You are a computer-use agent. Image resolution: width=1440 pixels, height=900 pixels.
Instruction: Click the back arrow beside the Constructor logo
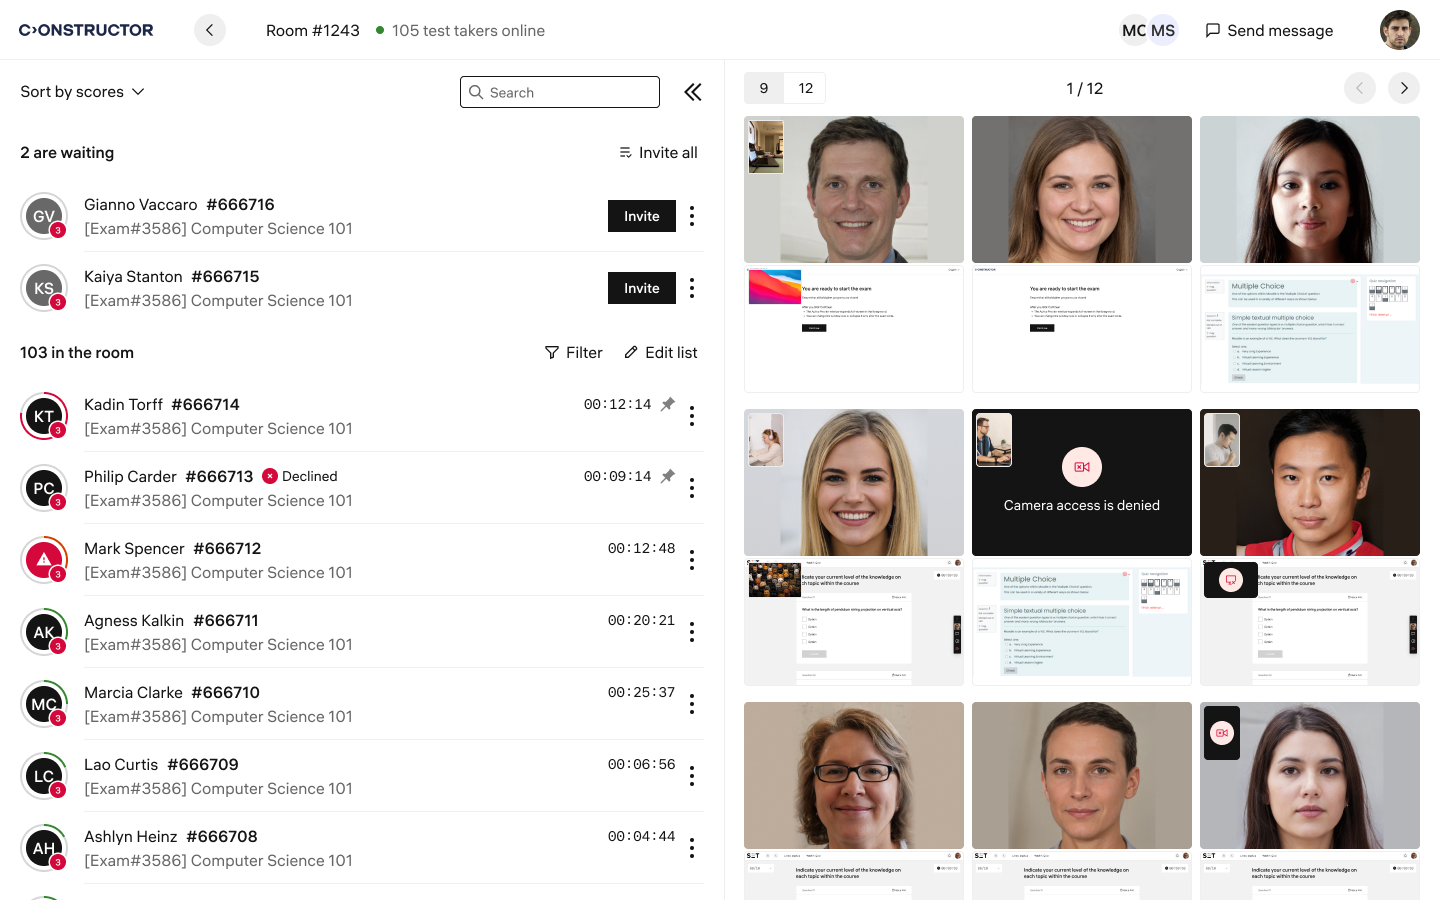coord(209,30)
